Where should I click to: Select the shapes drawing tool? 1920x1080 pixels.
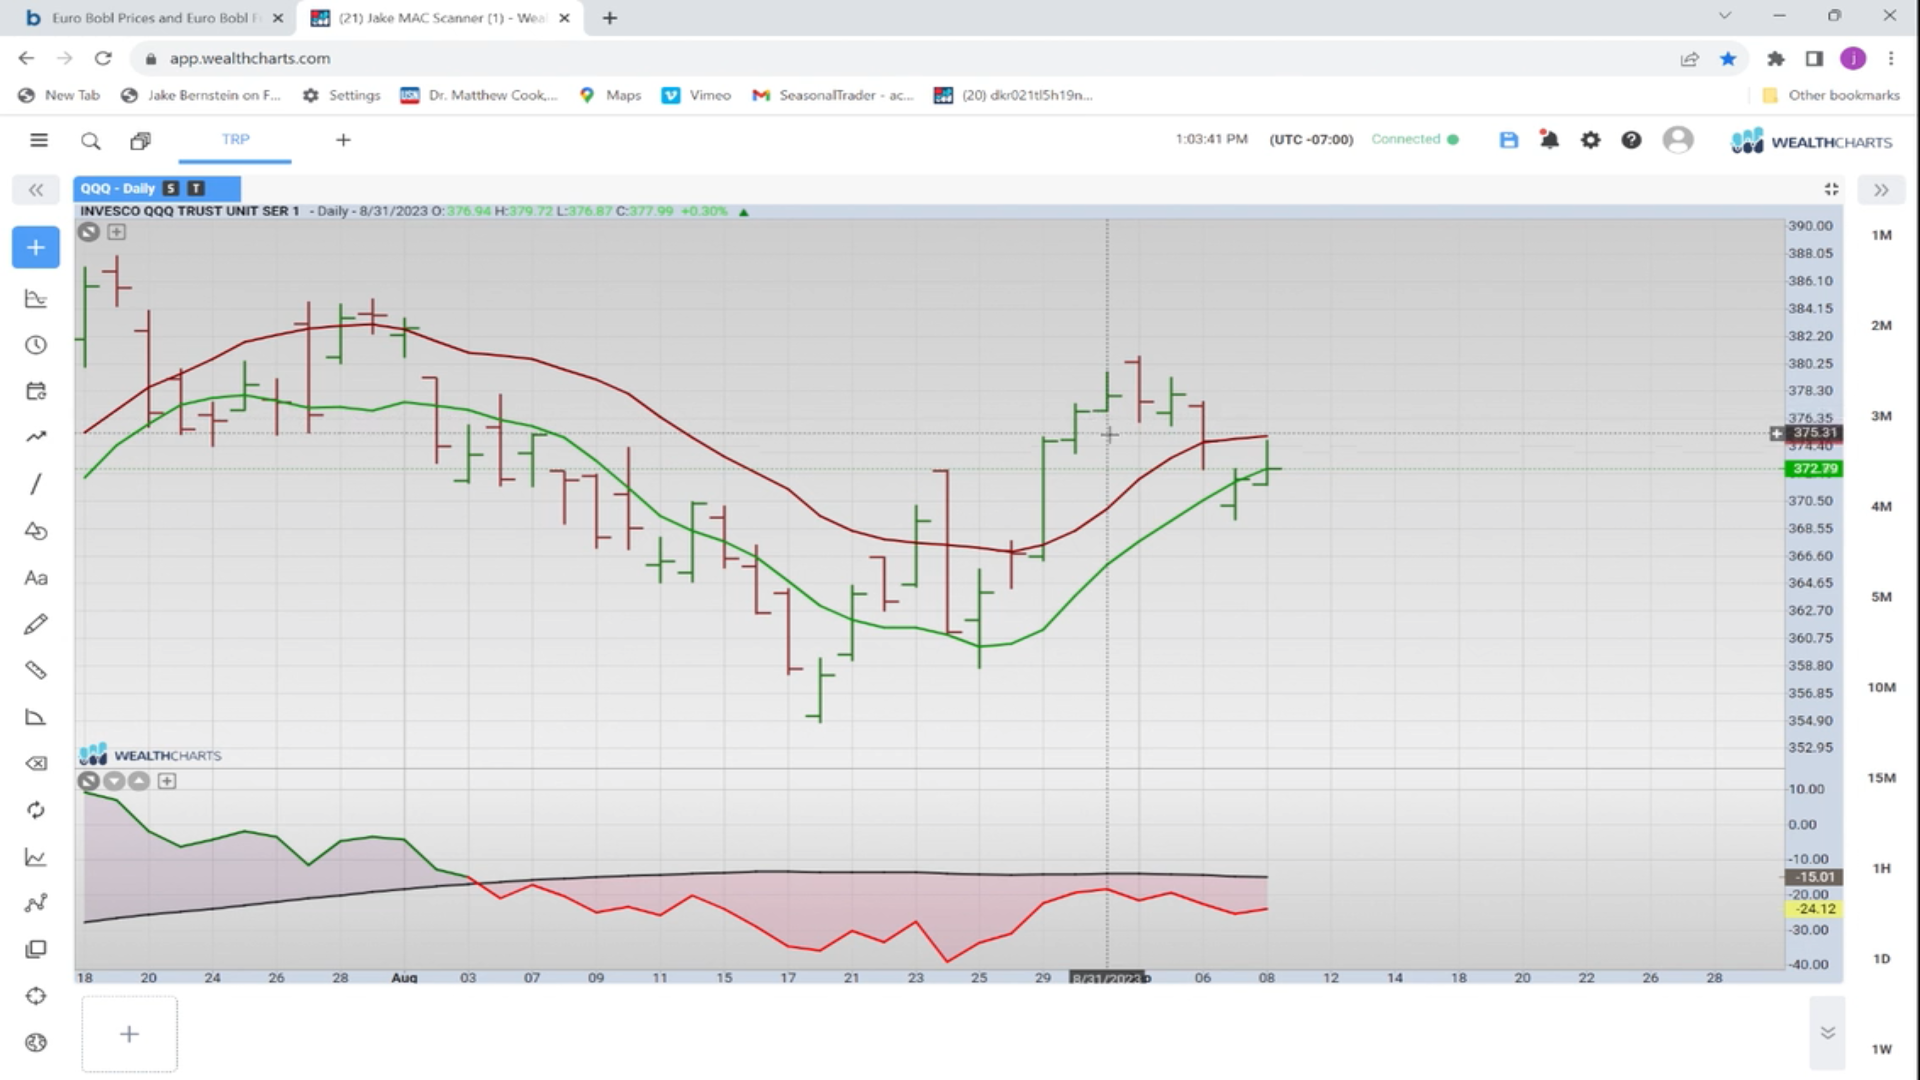click(x=36, y=531)
